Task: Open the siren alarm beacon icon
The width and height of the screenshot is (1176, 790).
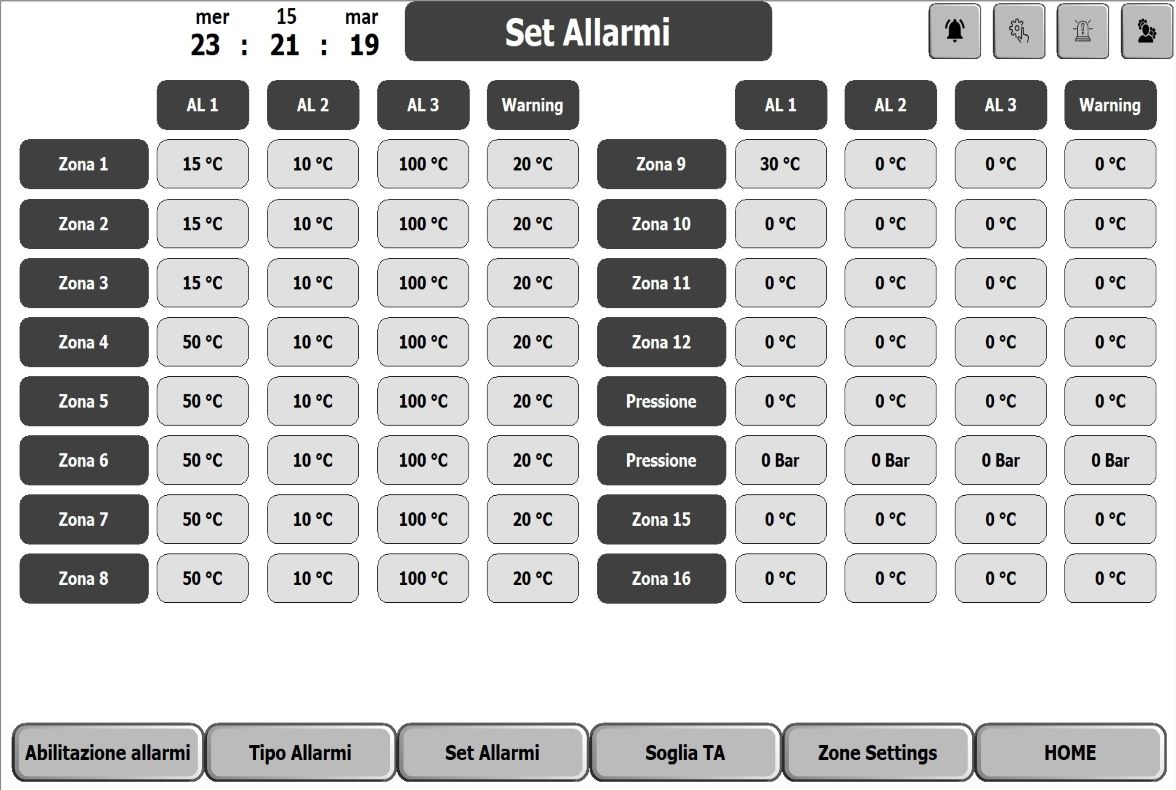Action: (1082, 31)
